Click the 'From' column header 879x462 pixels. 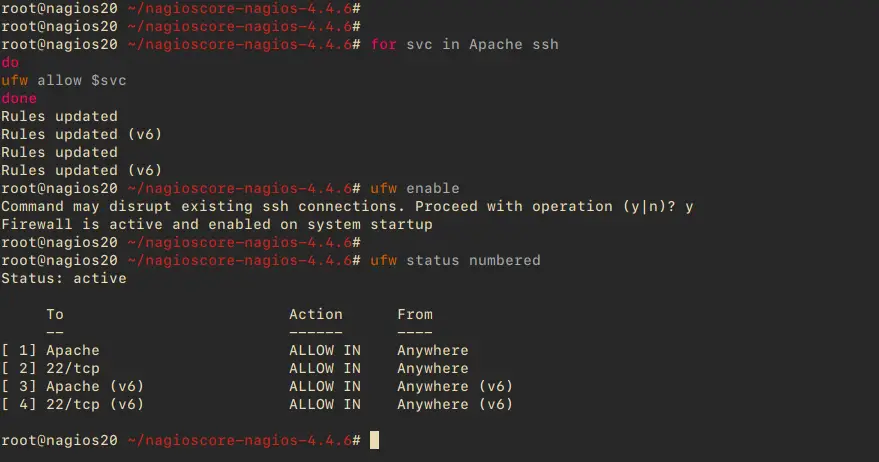(415, 314)
